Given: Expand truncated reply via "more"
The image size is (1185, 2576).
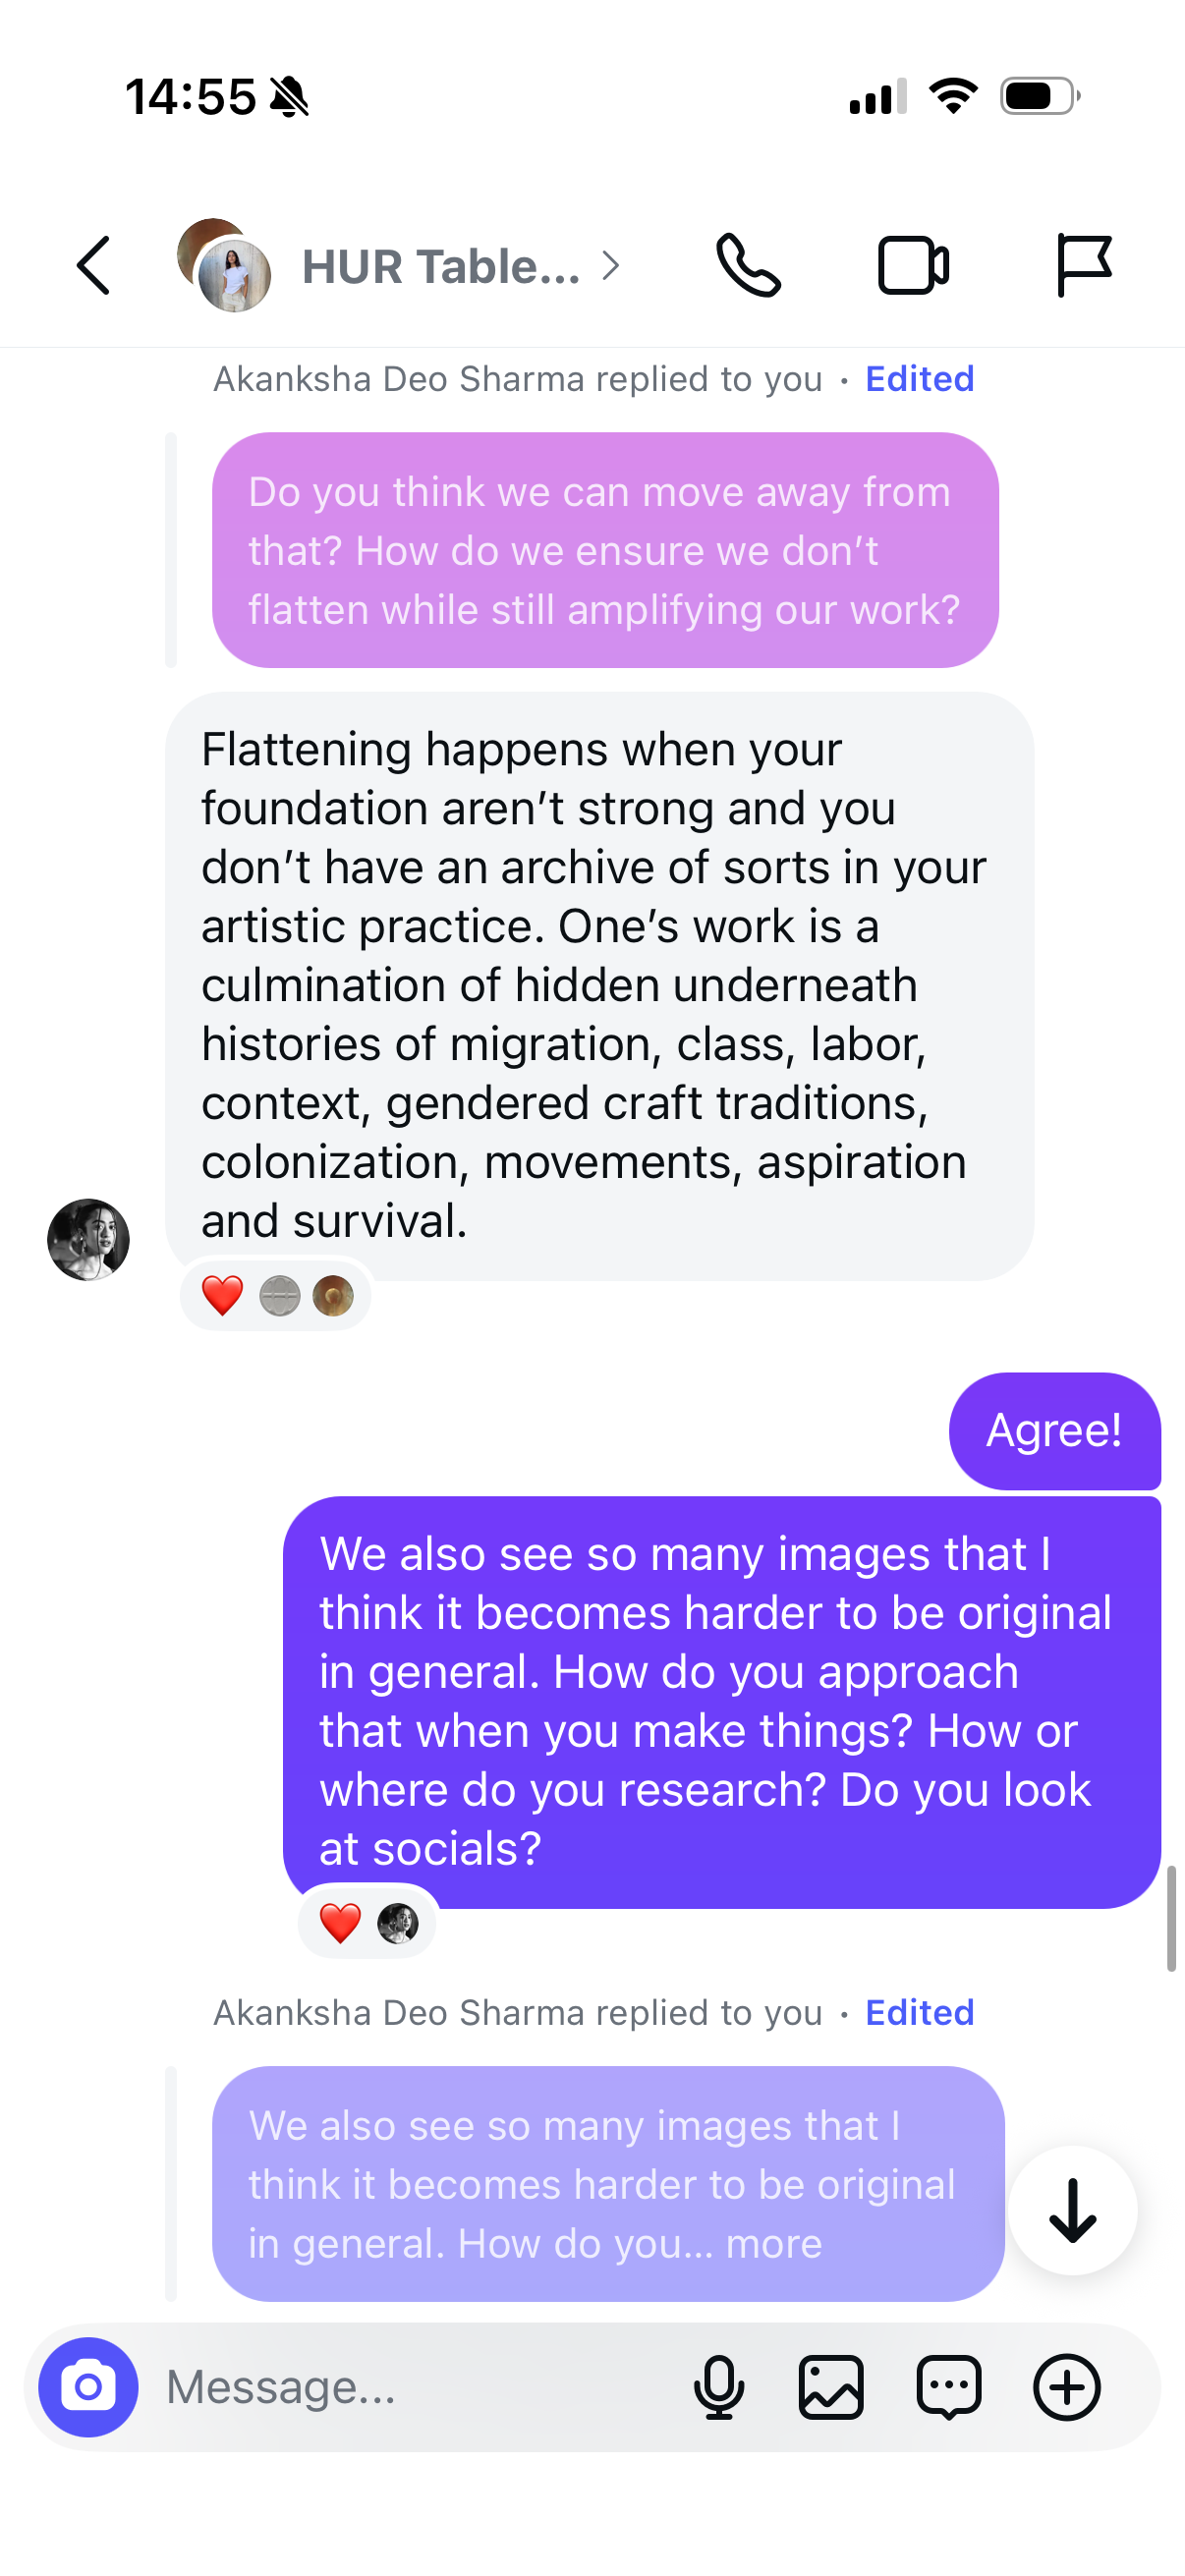Looking at the screenshot, I should (x=774, y=2243).
